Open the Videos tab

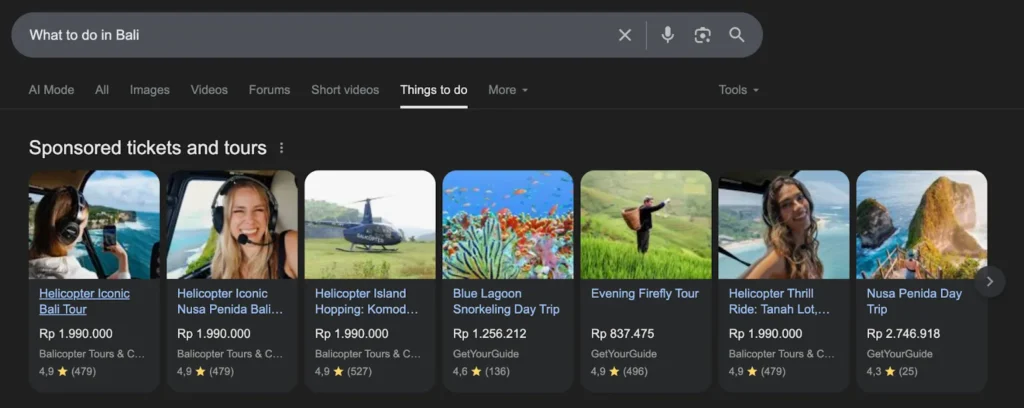(209, 90)
